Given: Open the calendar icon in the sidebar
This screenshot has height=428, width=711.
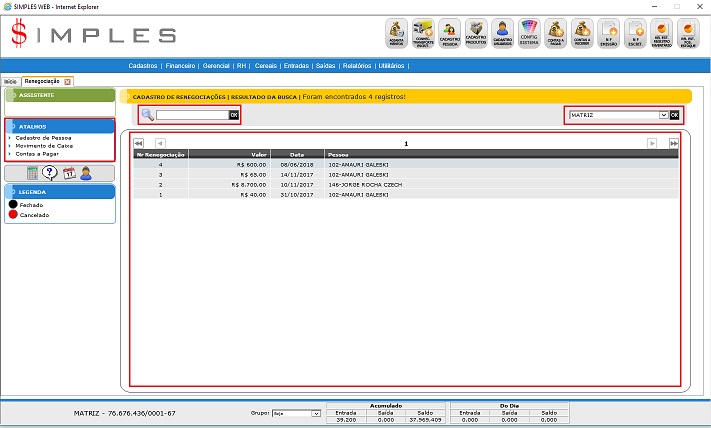Looking at the screenshot, I should pyautogui.click(x=68, y=173).
